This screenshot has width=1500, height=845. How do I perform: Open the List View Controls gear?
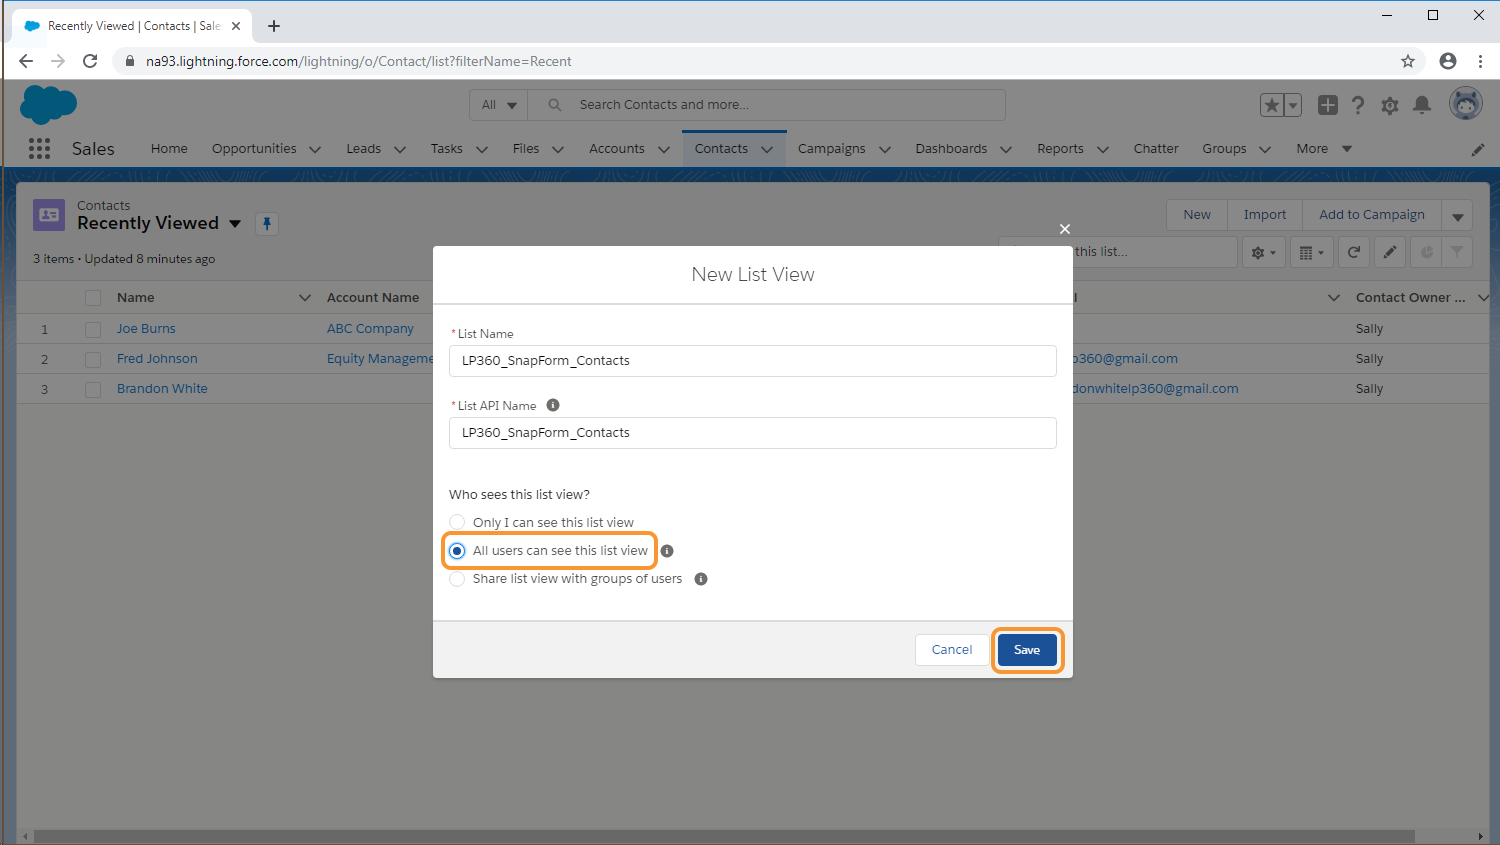pyautogui.click(x=1264, y=253)
